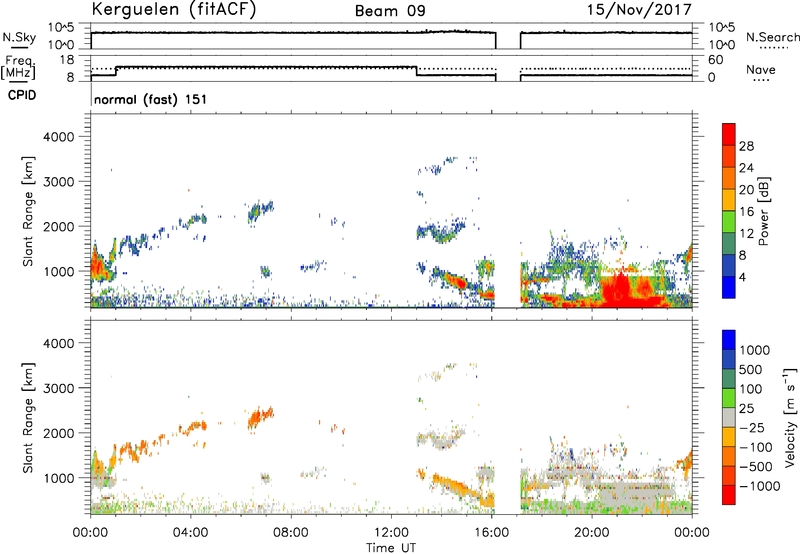The image size is (800, 554).
Task: Click '4000' on the power panel range axis
Action: coord(58,137)
